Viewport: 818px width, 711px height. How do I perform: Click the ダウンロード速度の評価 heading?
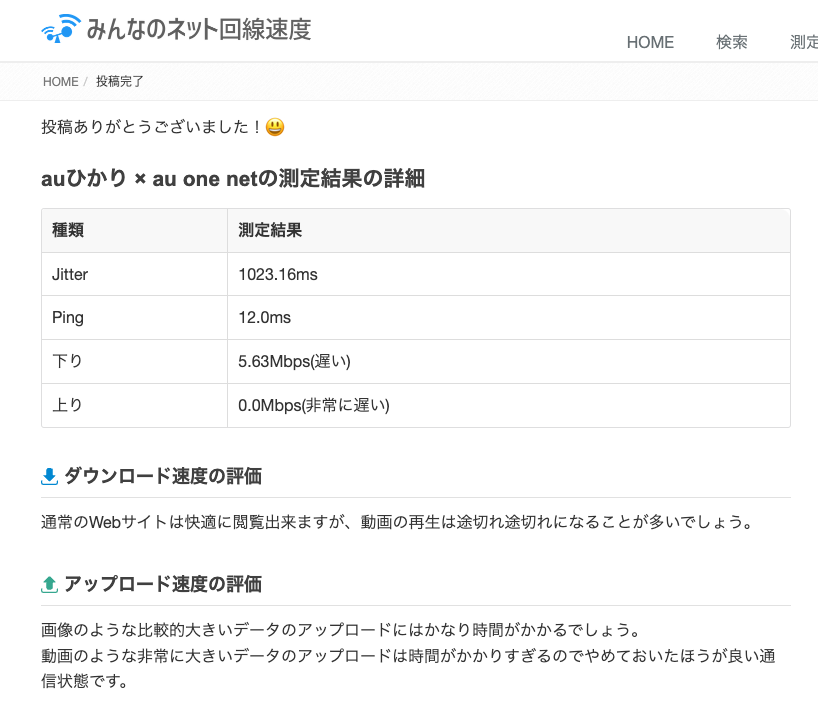point(163,476)
